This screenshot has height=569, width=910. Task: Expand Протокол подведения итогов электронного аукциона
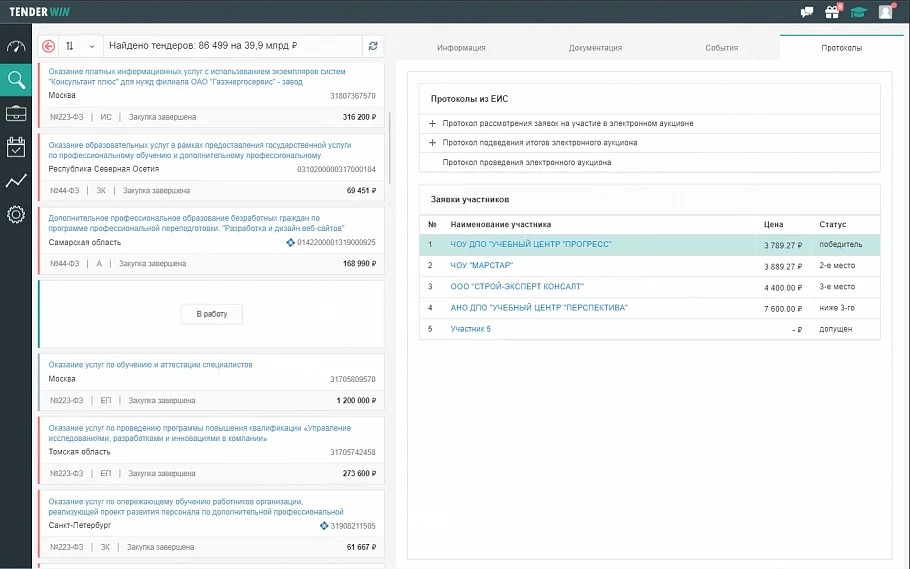click(432, 143)
